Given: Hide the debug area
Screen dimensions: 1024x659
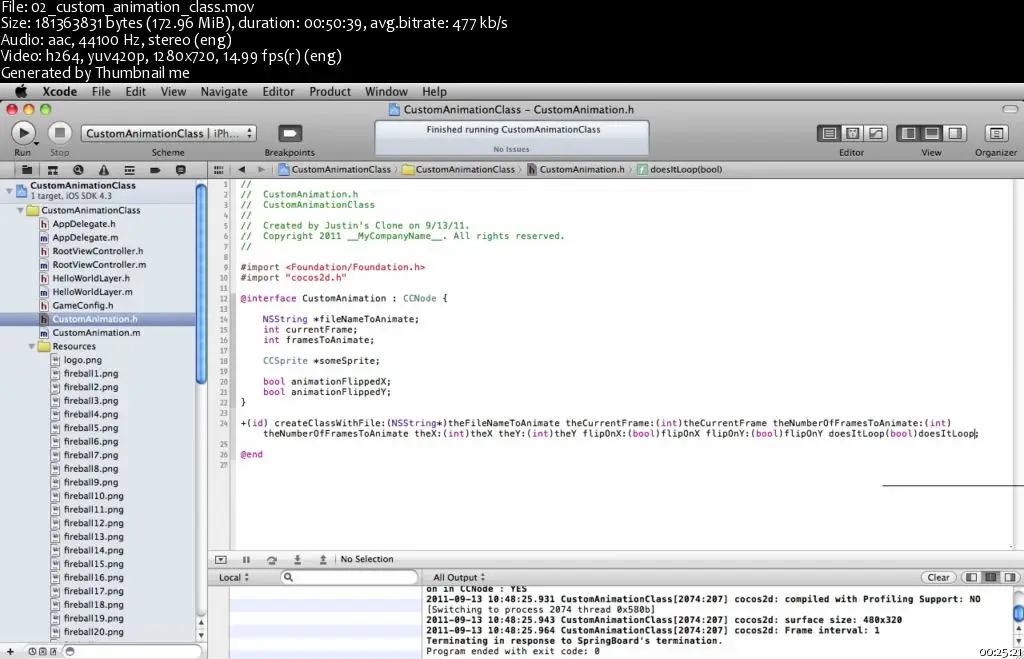Looking at the screenshot, I should [x=221, y=560].
